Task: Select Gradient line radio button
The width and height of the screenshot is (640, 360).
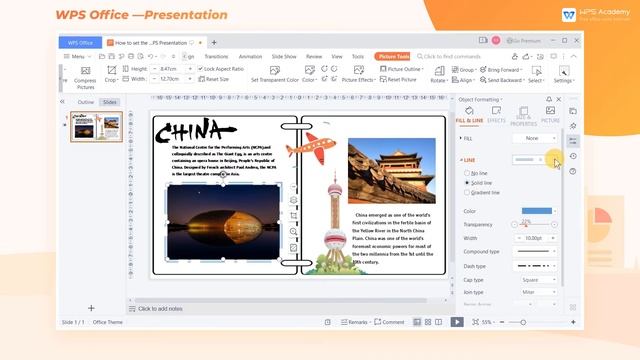Action: coord(467,192)
